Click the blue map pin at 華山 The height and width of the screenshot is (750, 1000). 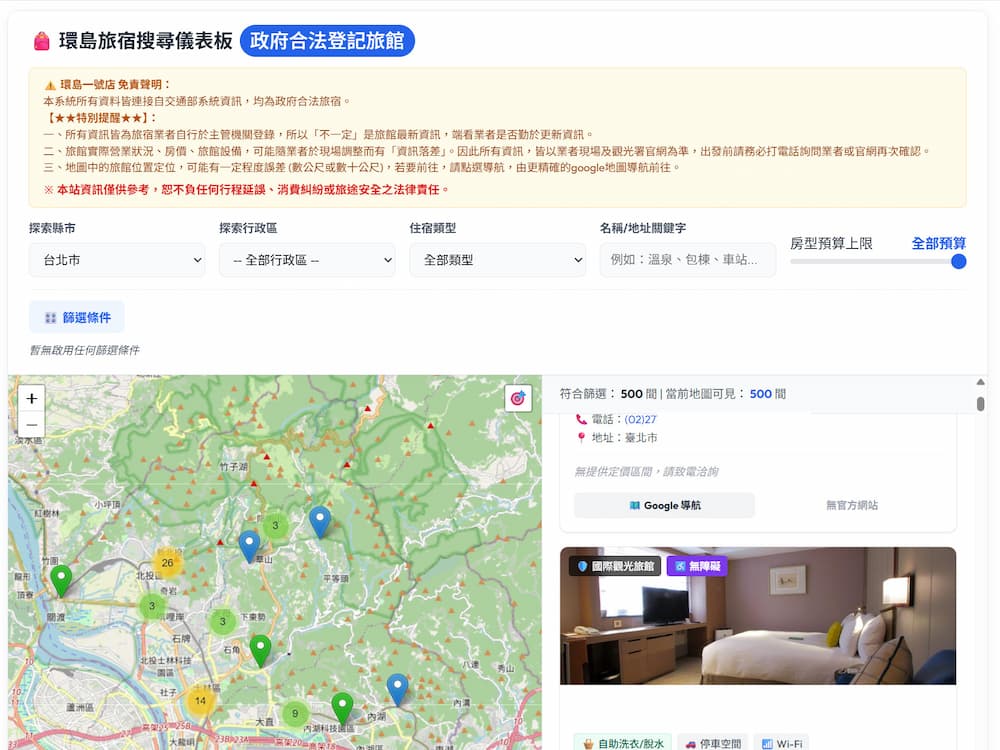[x=249, y=547]
